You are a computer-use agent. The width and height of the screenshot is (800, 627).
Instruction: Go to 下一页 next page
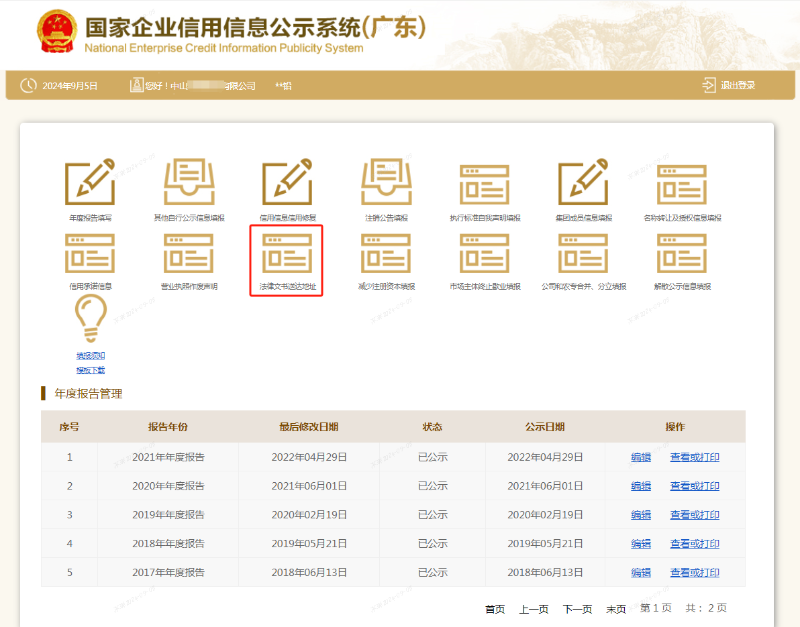click(578, 608)
